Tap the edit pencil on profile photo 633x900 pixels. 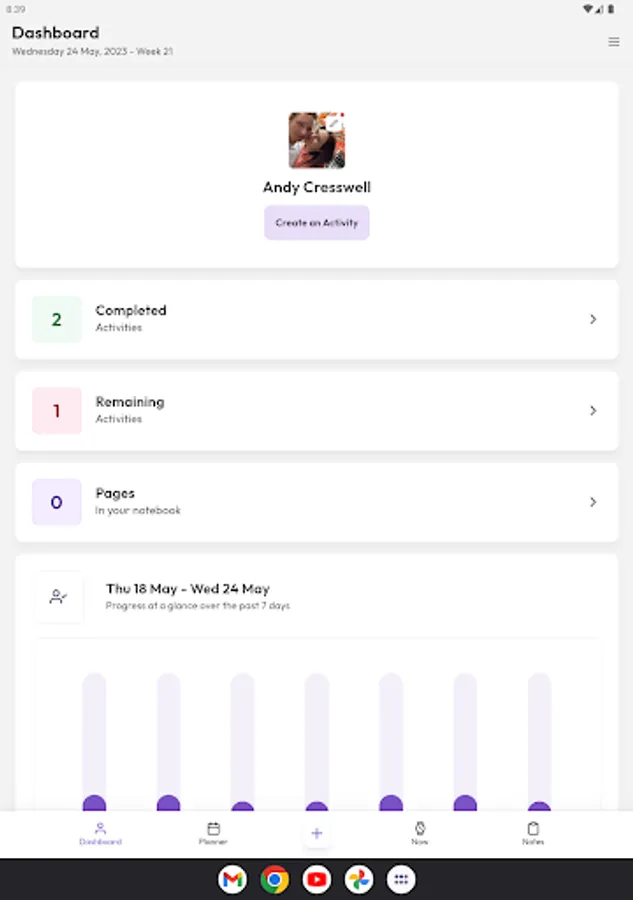334,122
